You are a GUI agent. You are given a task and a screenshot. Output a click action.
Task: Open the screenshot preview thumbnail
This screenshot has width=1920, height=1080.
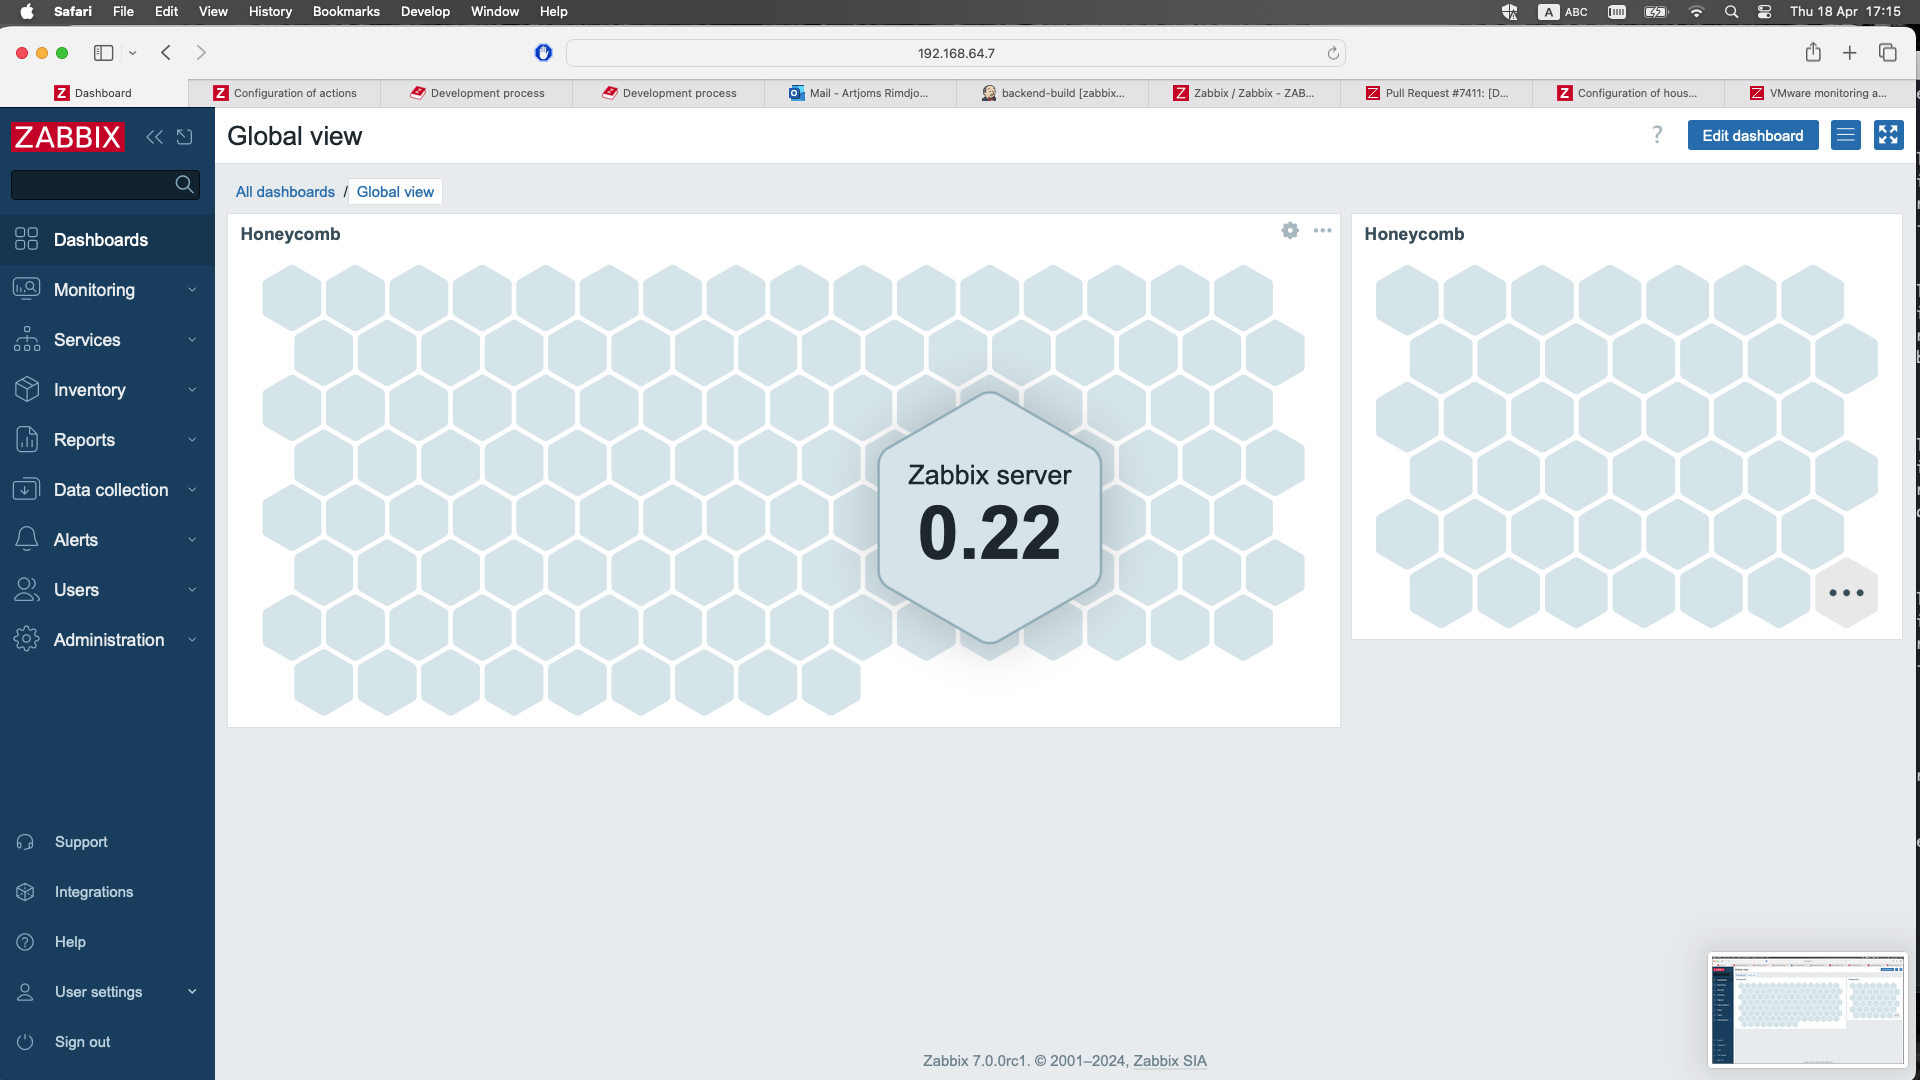(x=1807, y=1009)
